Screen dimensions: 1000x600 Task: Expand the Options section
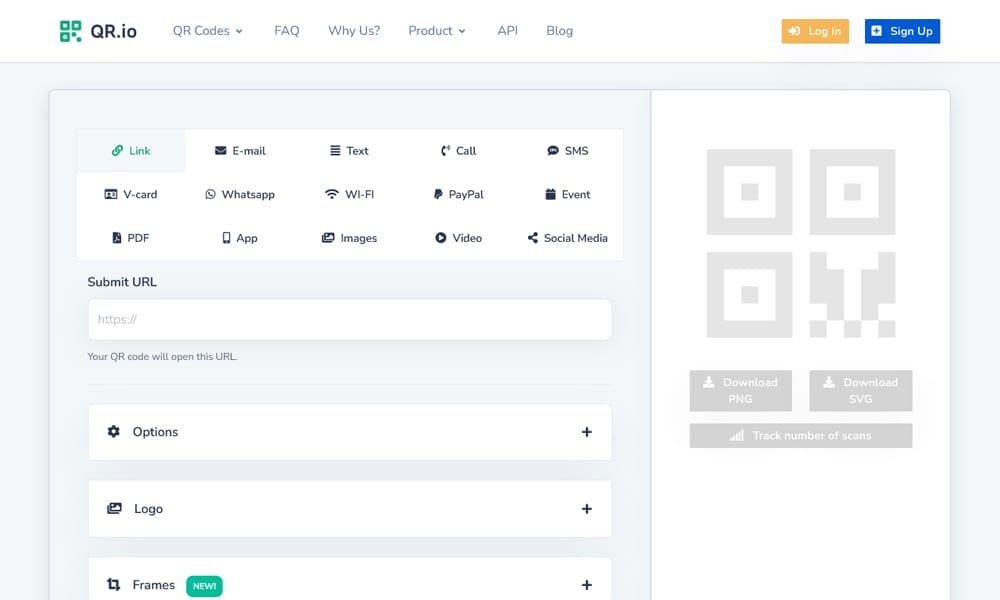[349, 432]
